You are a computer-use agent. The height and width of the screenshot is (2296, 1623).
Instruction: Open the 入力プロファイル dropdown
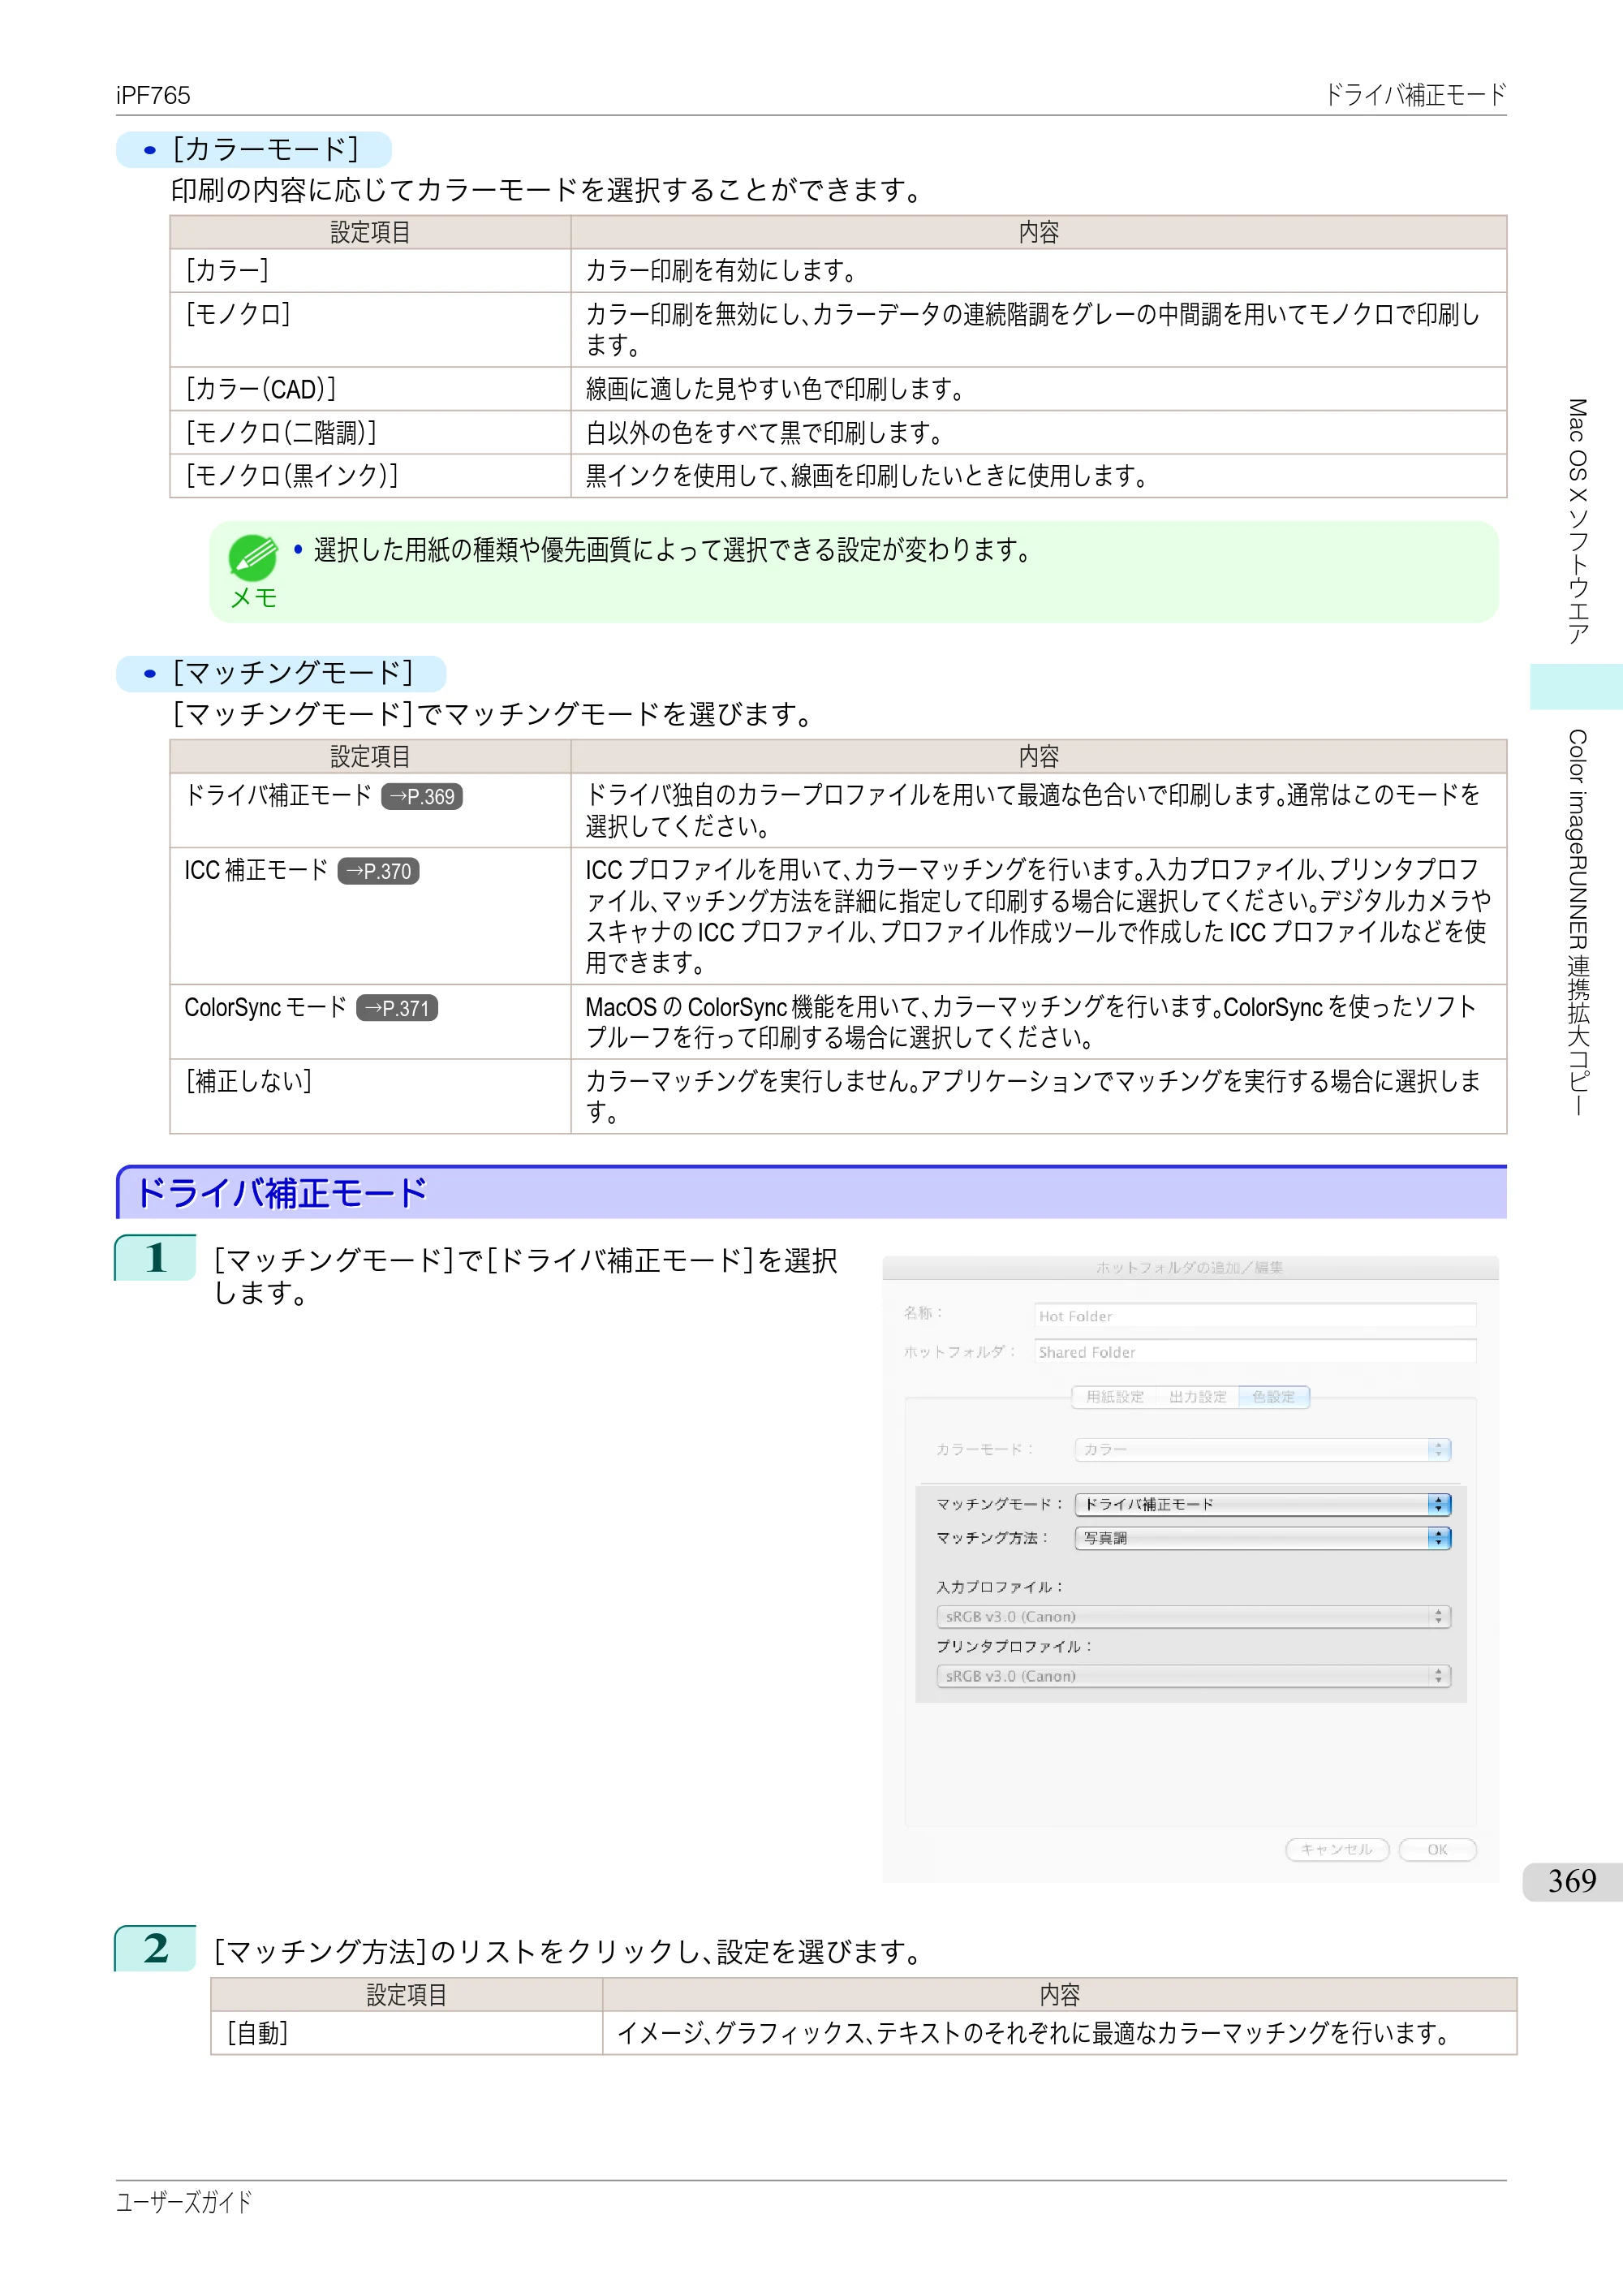1192,1616
